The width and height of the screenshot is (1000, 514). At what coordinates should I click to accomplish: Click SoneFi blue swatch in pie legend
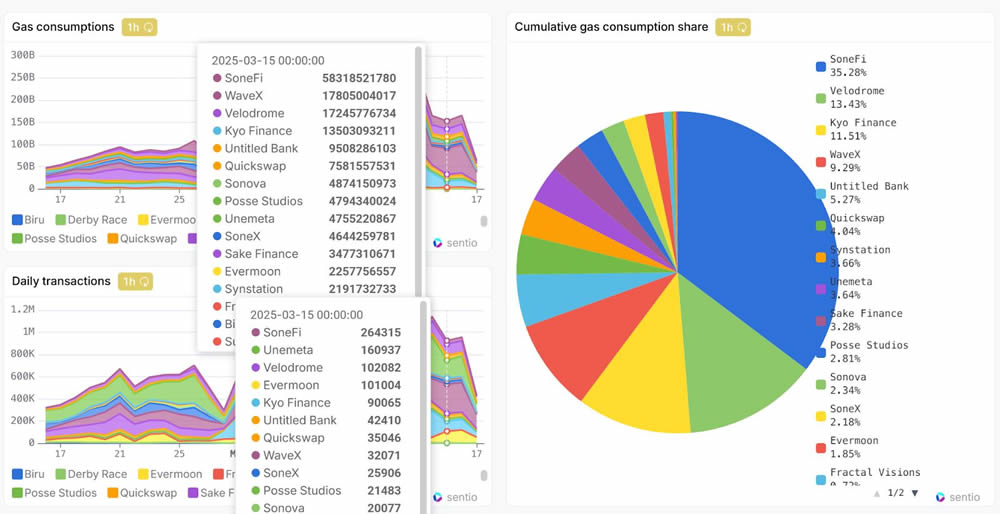pyautogui.click(x=821, y=66)
